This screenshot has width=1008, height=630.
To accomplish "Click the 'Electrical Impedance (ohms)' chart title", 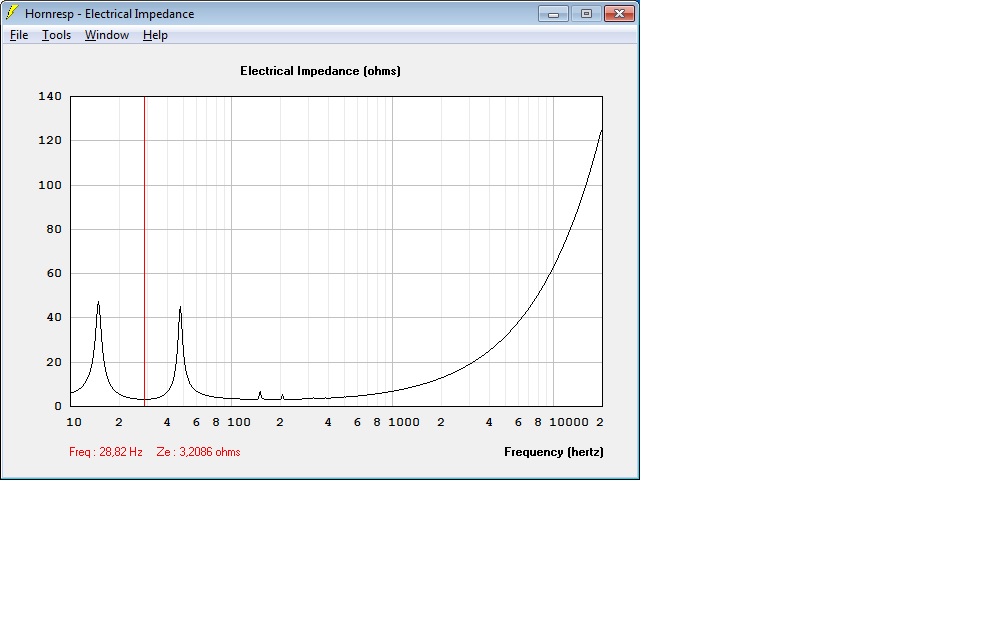I will point(320,71).
